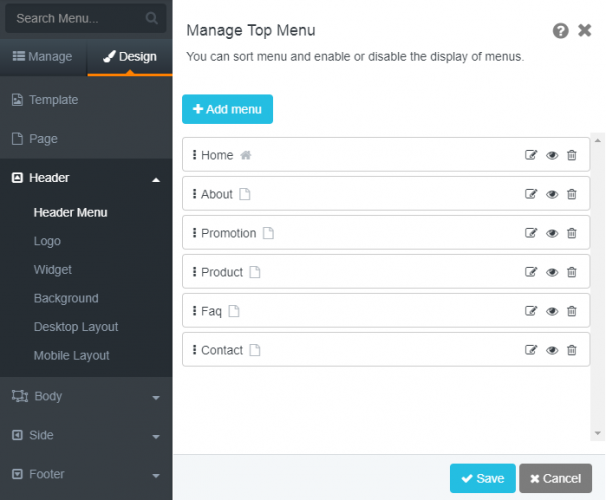Expand the Footer section in sidebar

coord(155,475)
